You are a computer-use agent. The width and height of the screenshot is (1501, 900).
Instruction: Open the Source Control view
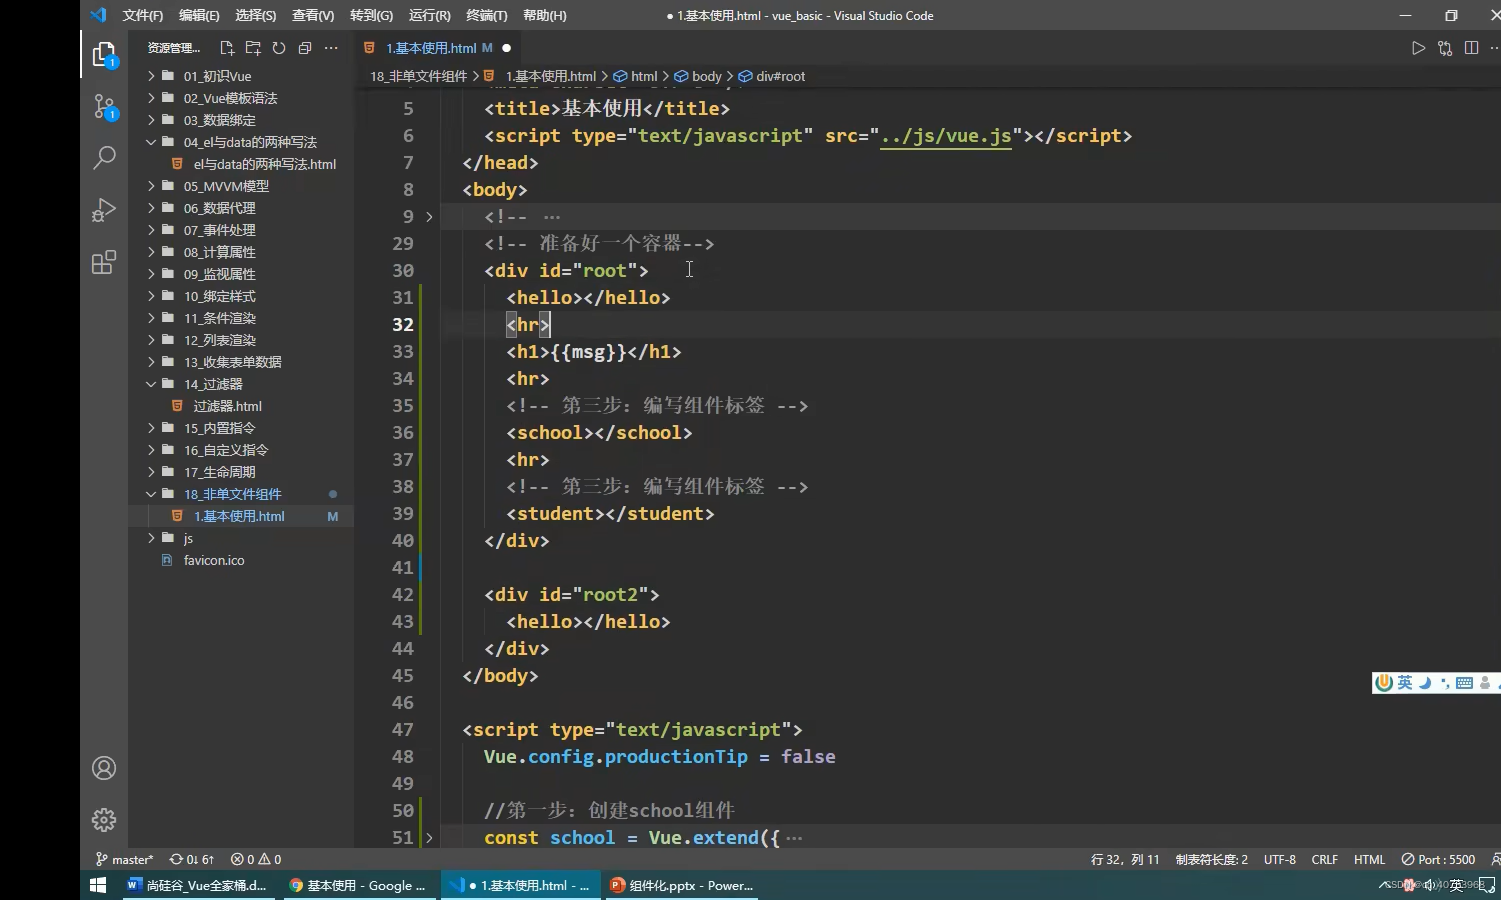pyautogui.click(x=104, y=106)
